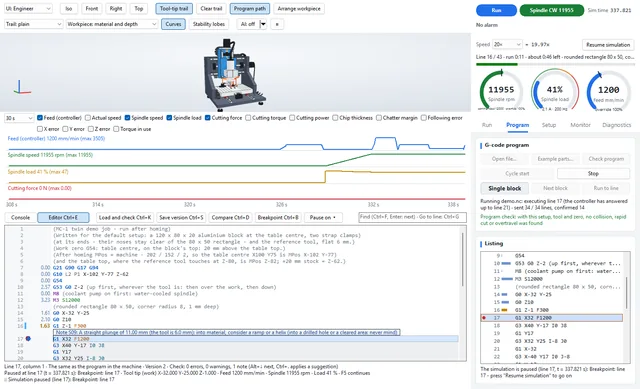
Task: Enable the X error checkbox
Action: pos(40,129)
